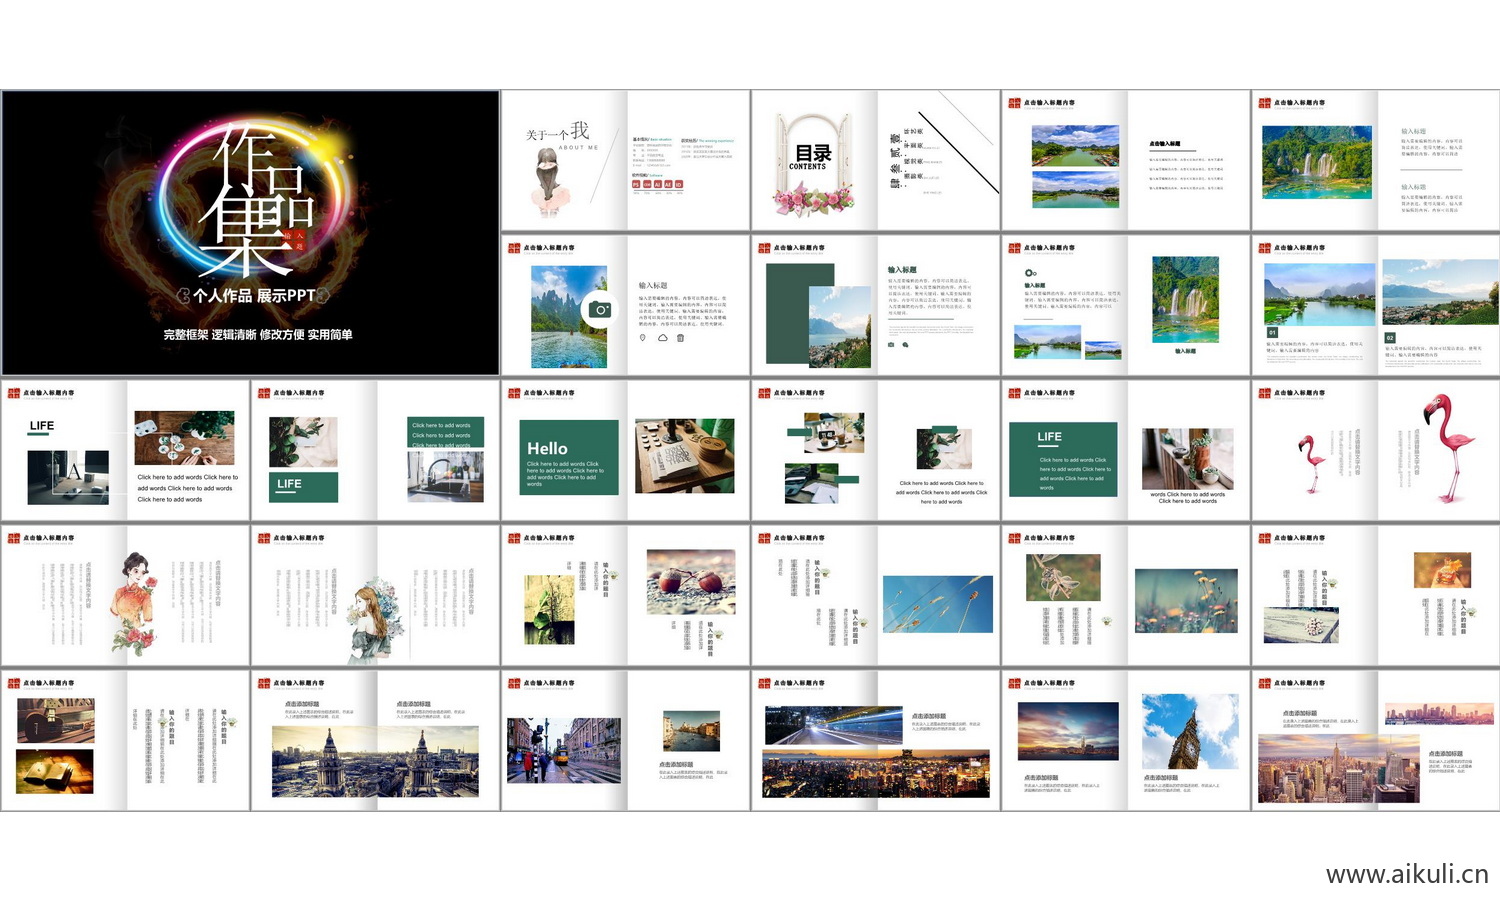This screenshot has height=900, width=1500.
Task: Click the cloud icon under the slide paragraph
Action: 662,338
